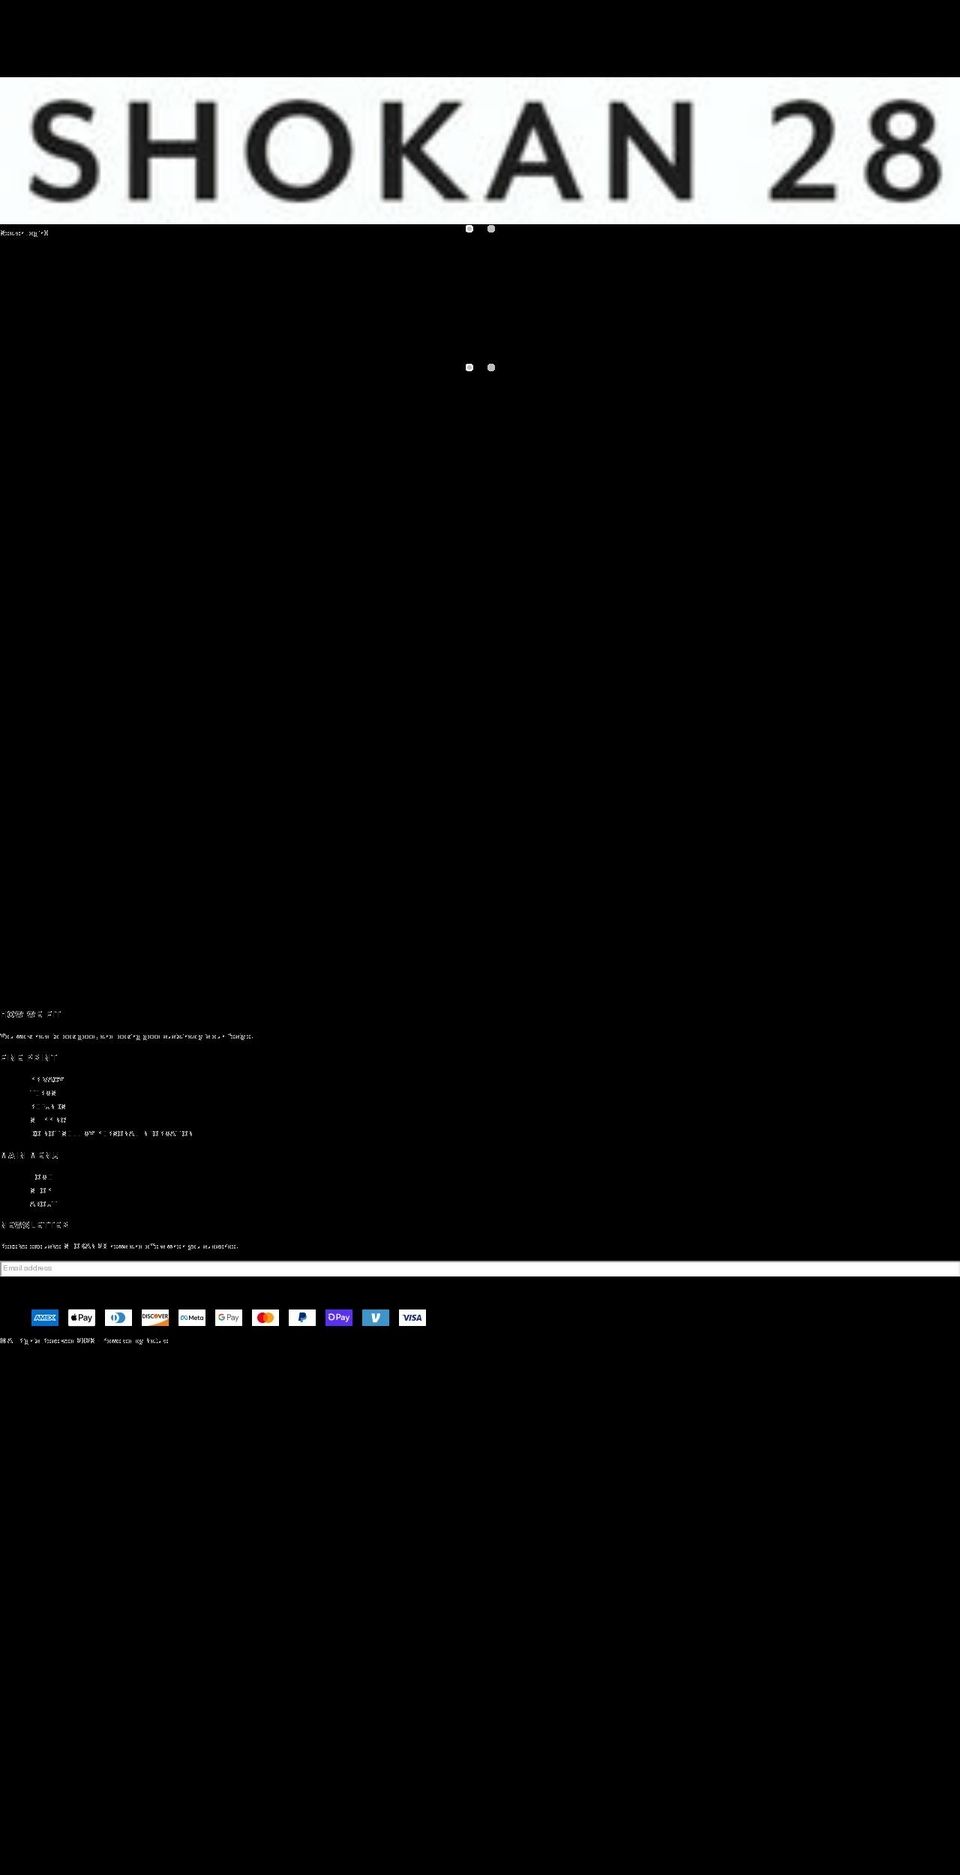Open the SHOKAN 28 logo banner
Screen dimensions: 960x1875
[480, 150]
